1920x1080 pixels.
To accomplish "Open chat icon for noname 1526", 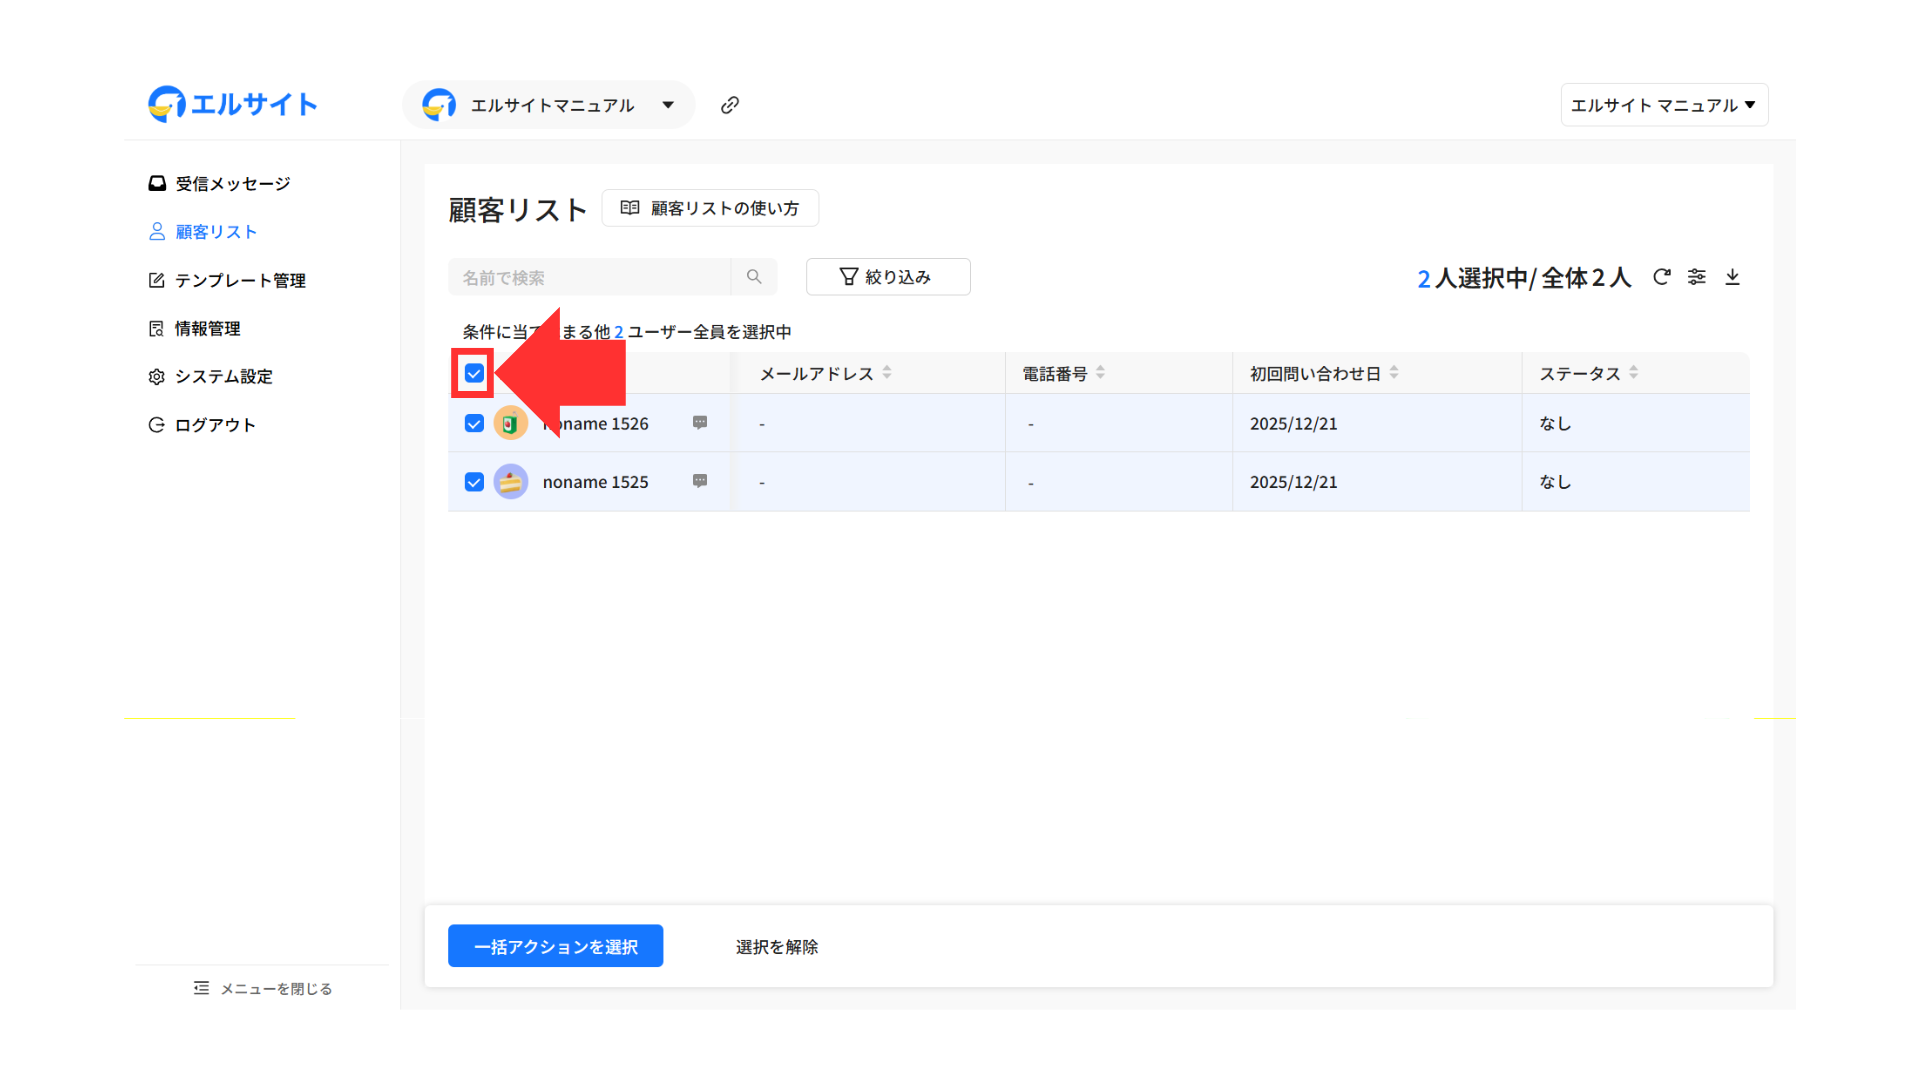I will point(700,423).
